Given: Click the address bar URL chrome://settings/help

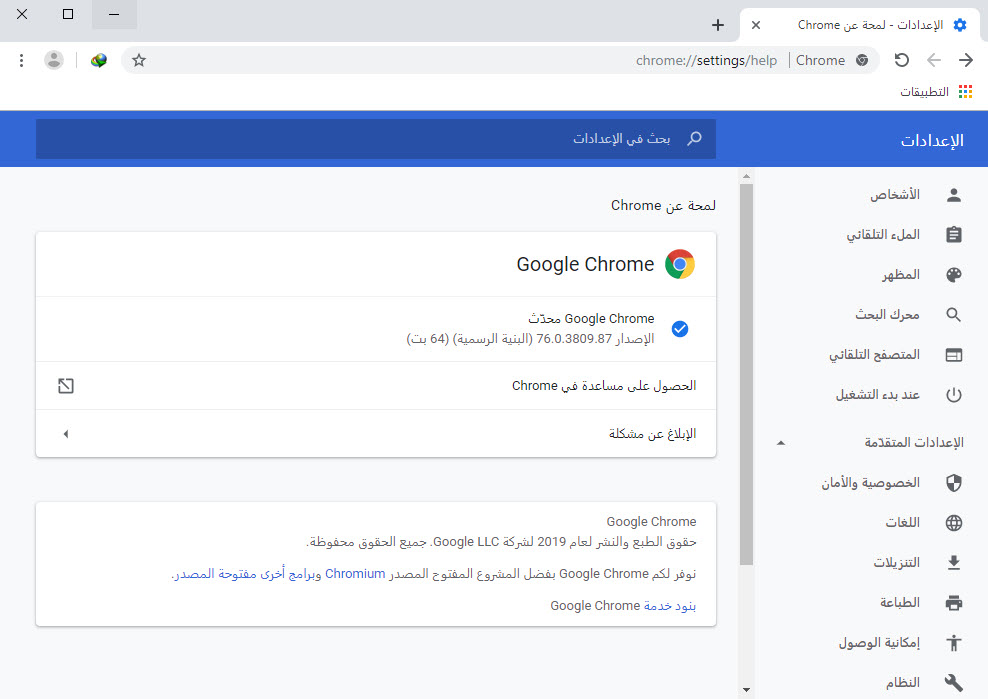Looking at the screenshot, I should pyautogui.click(x=706, y=61).
